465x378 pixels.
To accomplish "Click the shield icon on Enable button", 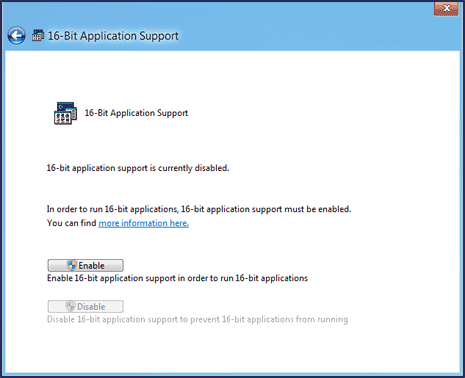I will 72,265.
